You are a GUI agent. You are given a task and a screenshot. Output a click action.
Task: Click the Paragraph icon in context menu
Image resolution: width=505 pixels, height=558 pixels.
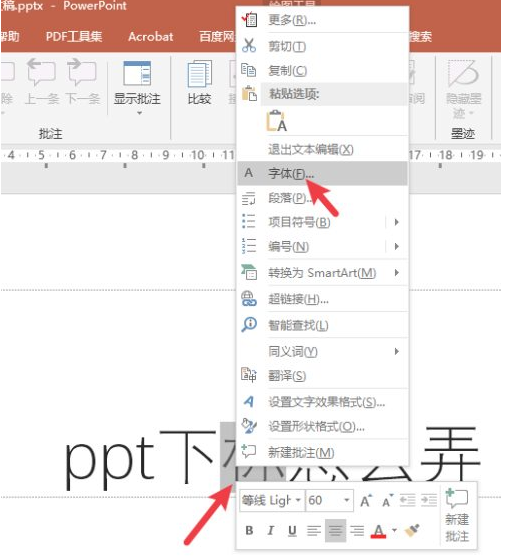pyautogui.click(x=248, y=198)
